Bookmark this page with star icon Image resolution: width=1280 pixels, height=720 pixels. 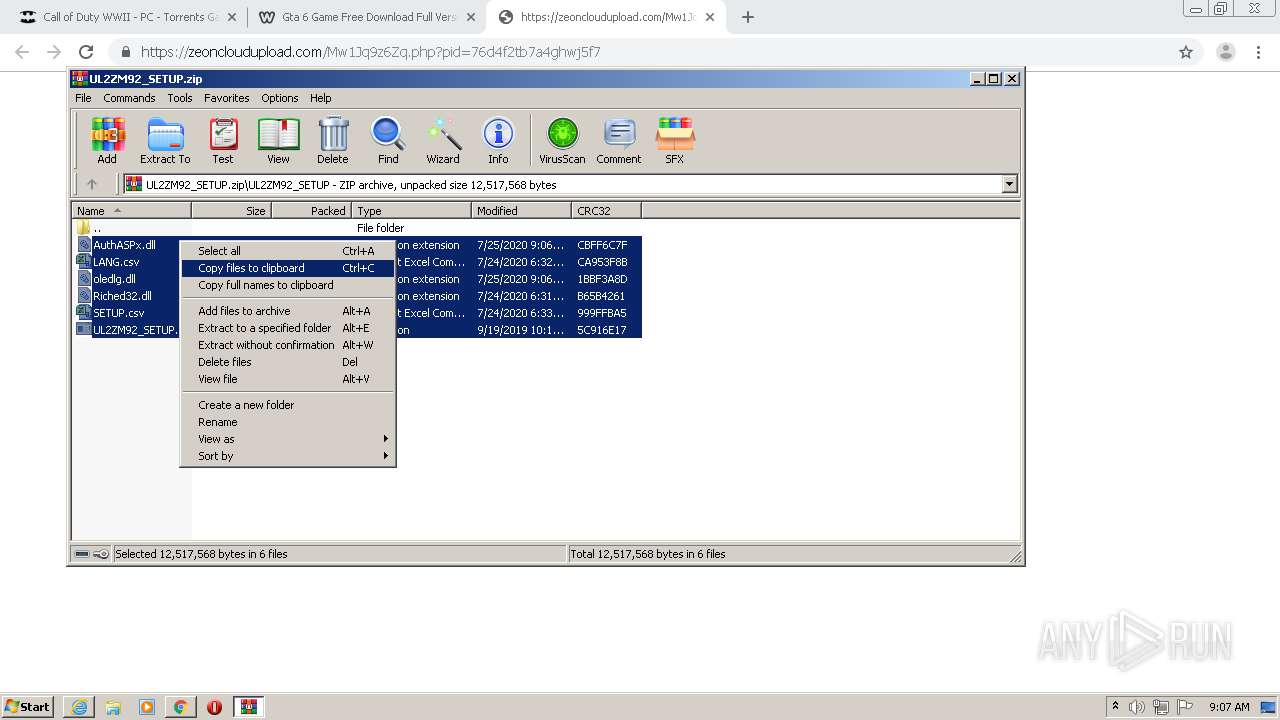tap(1186, 52)
